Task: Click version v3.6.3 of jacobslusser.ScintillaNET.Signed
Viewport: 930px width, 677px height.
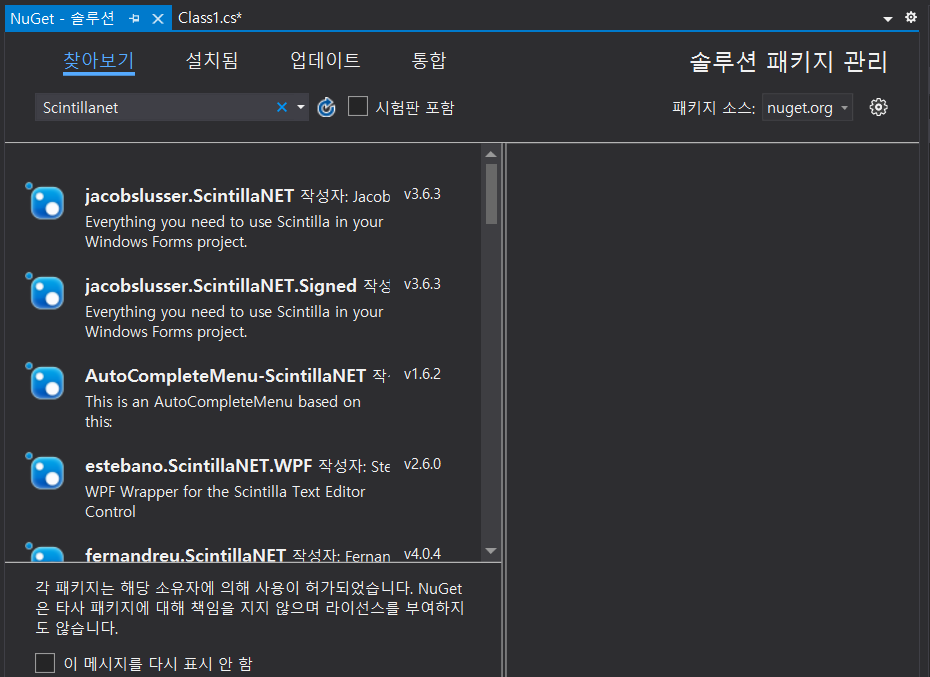Action: pos(422,284)
